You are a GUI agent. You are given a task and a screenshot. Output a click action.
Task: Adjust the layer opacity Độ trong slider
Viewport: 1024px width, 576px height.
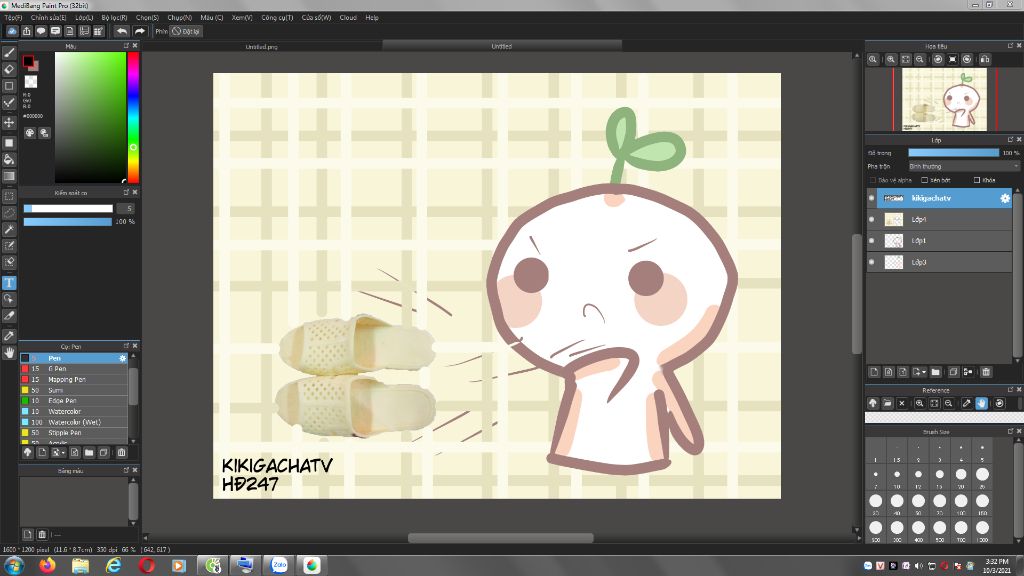(x=953, y=153)
